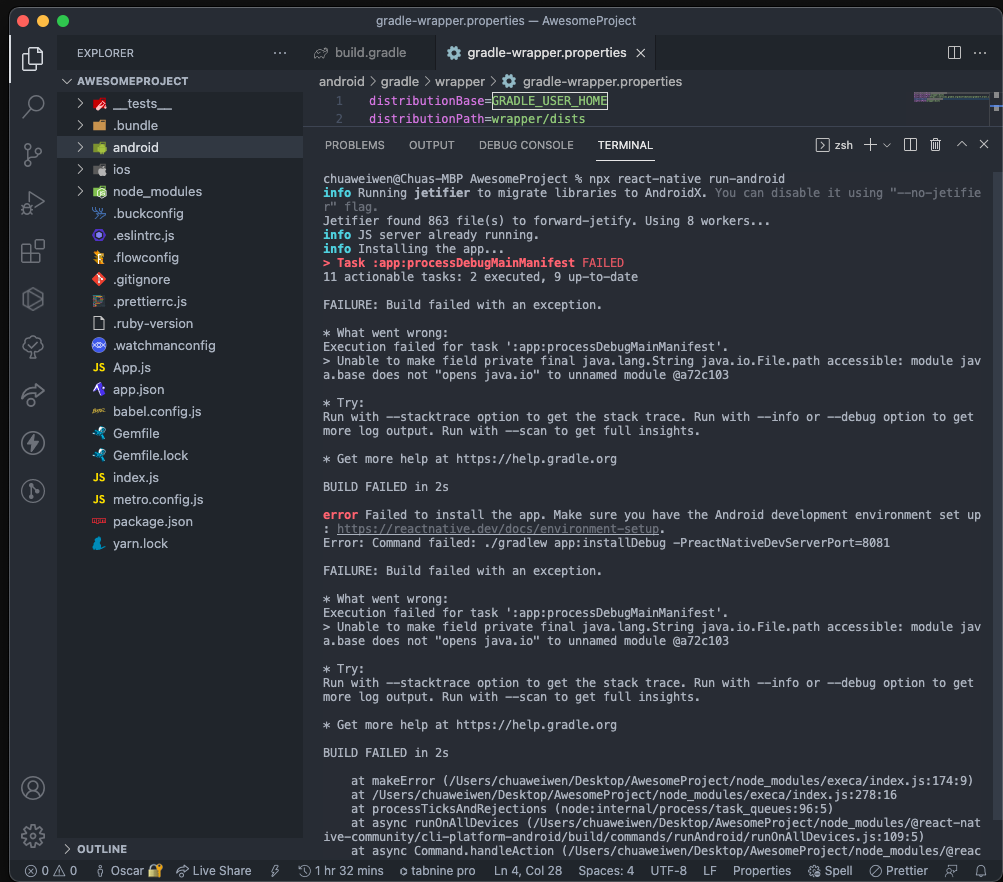Close the gradle-wrapper.properties tab
The width and height of the screenshot is (1003, 882).
[640, 53]
